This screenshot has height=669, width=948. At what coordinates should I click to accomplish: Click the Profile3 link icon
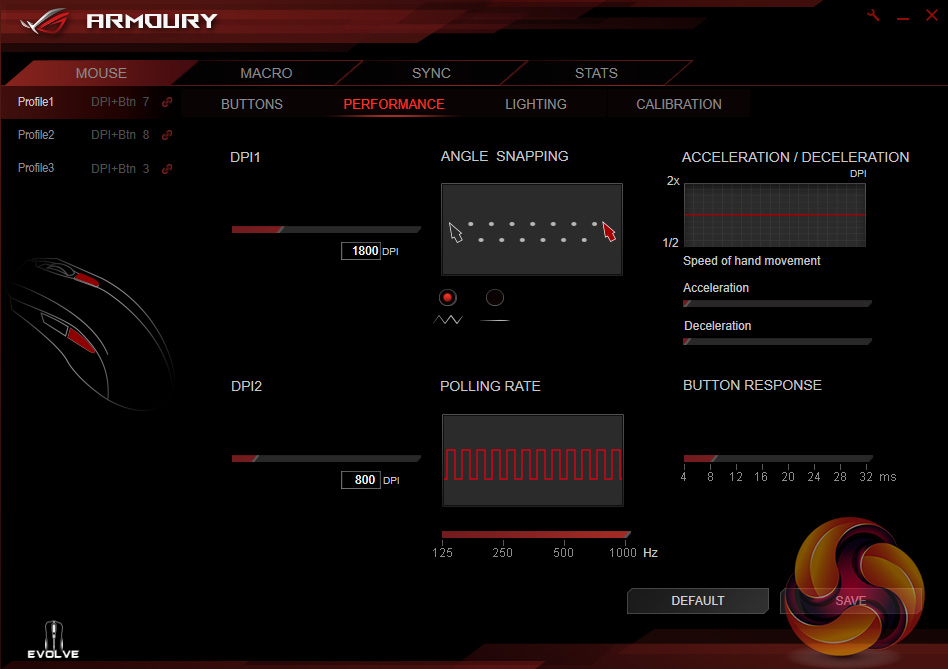[x=167, y=169]
